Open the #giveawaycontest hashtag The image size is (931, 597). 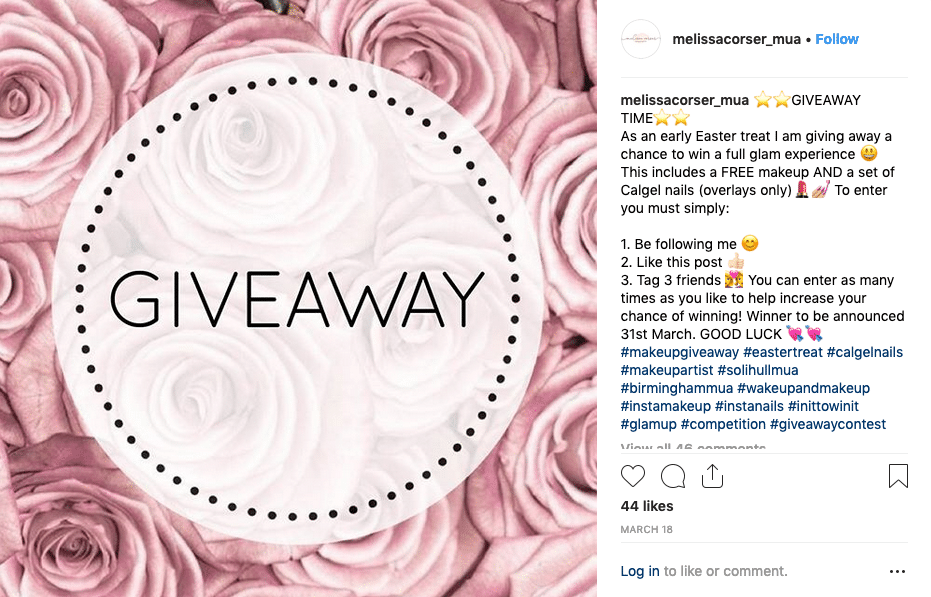828,424
